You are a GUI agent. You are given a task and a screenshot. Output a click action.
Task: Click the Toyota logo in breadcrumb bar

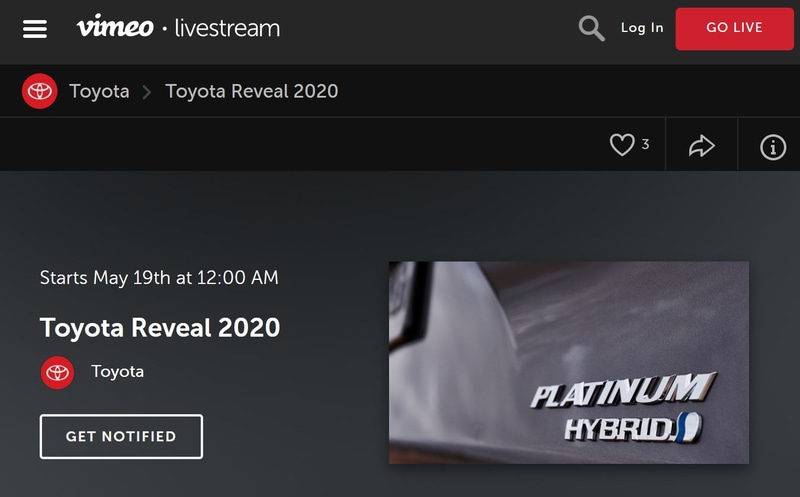point(39,91)
